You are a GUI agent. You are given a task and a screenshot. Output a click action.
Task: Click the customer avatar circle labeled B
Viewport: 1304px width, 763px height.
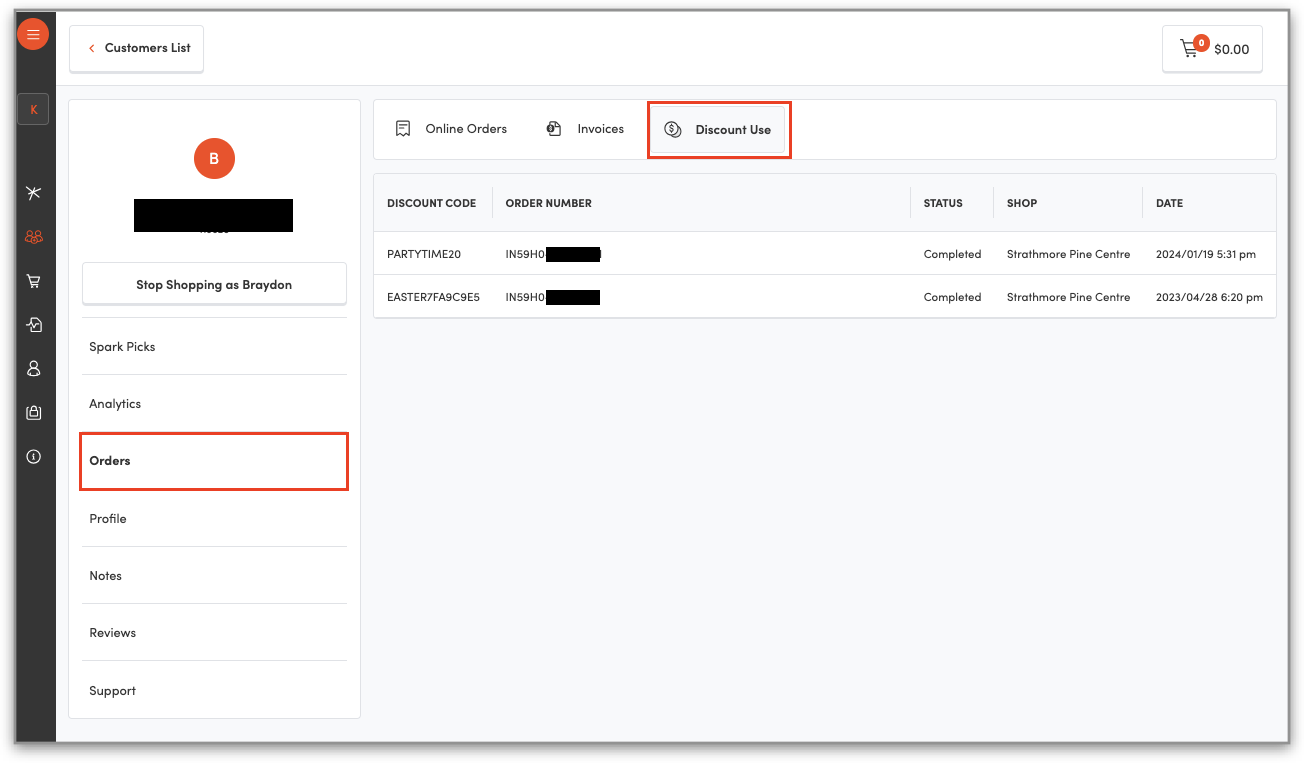(214, 158)
